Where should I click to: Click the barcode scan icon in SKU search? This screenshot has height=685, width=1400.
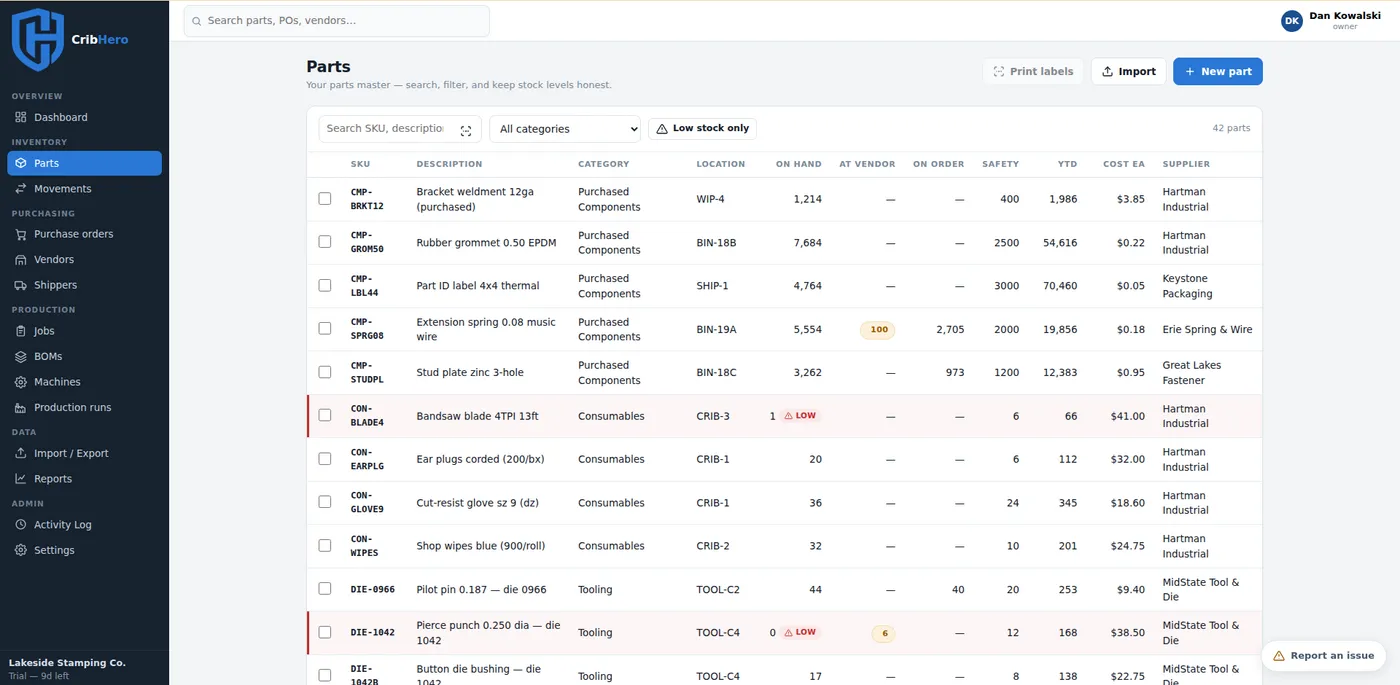(x=466, y=130)
